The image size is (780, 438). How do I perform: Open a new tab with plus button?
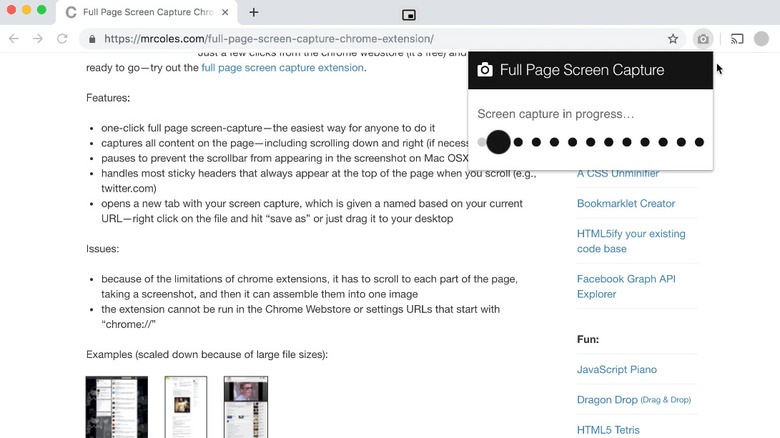tap(254, 12)
